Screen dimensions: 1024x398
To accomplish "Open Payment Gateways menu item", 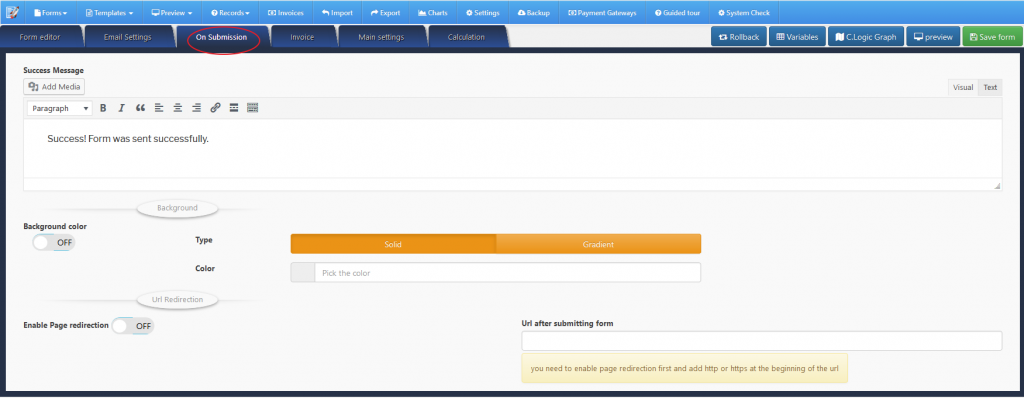I will 602,12.
